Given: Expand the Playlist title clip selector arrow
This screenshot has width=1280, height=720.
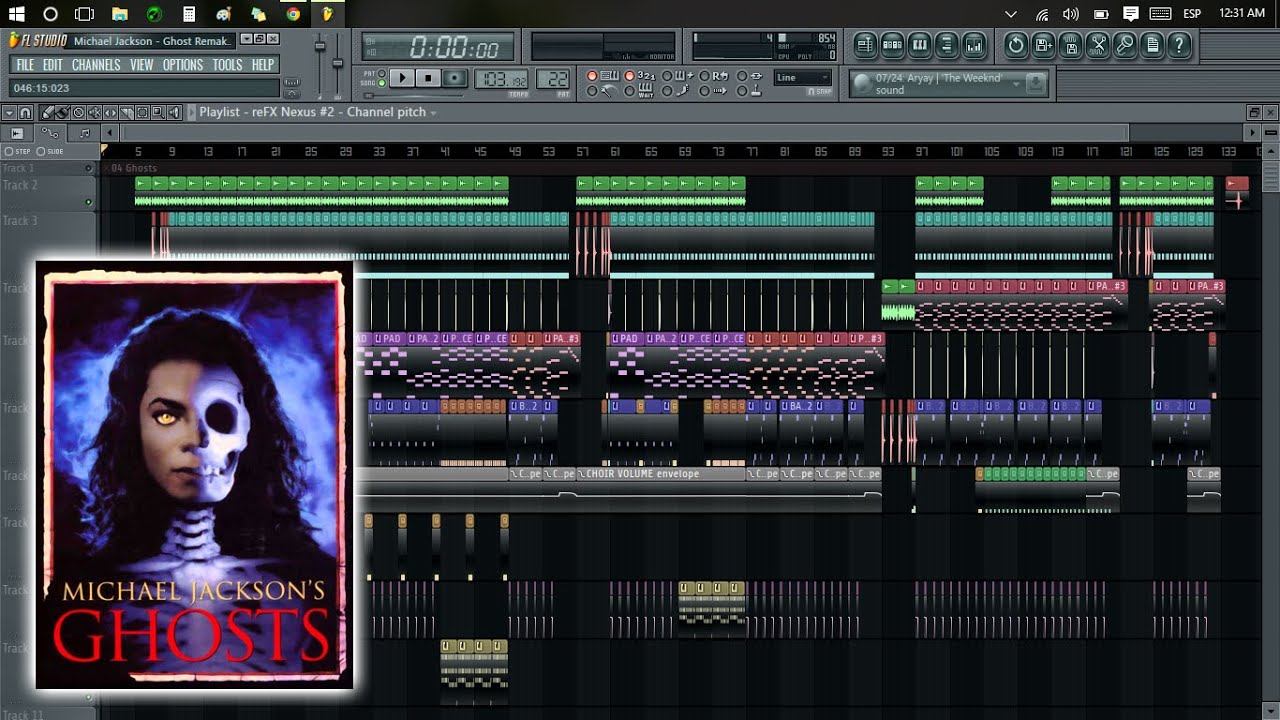Looking at the screenshot, I should click(x=433, y=113).
